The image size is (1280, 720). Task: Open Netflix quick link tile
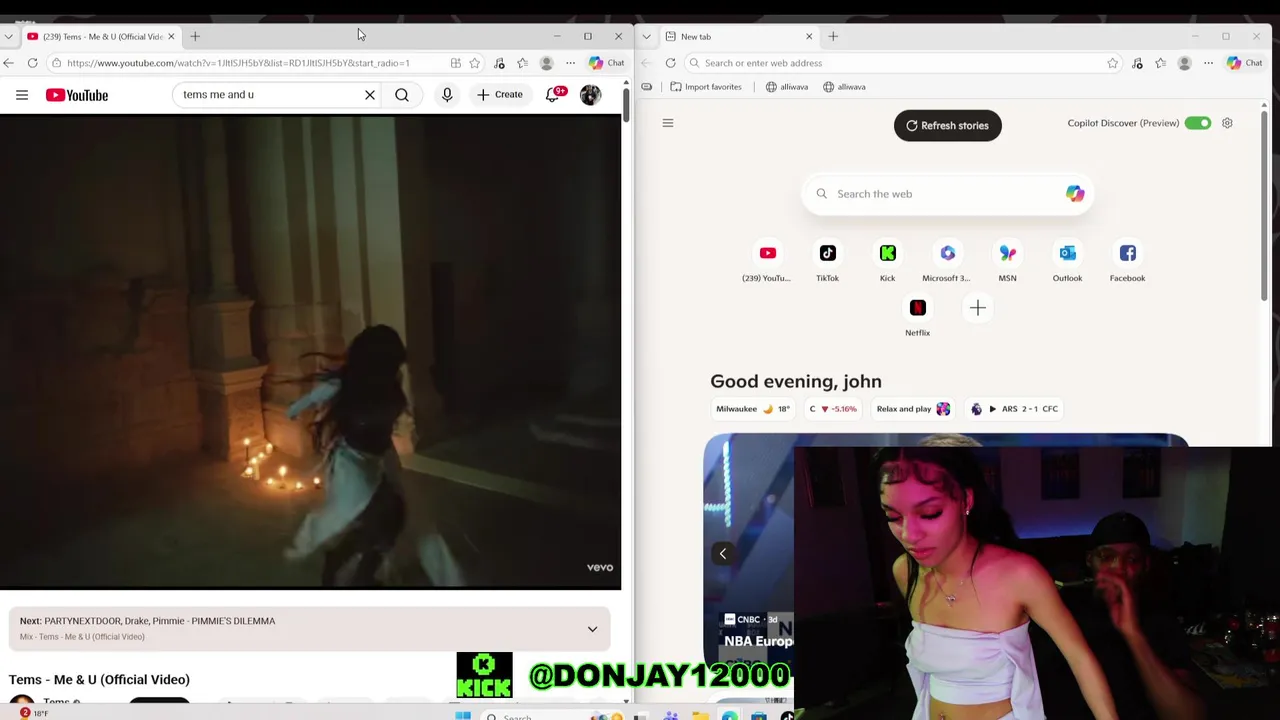click(x=917, y=316)
